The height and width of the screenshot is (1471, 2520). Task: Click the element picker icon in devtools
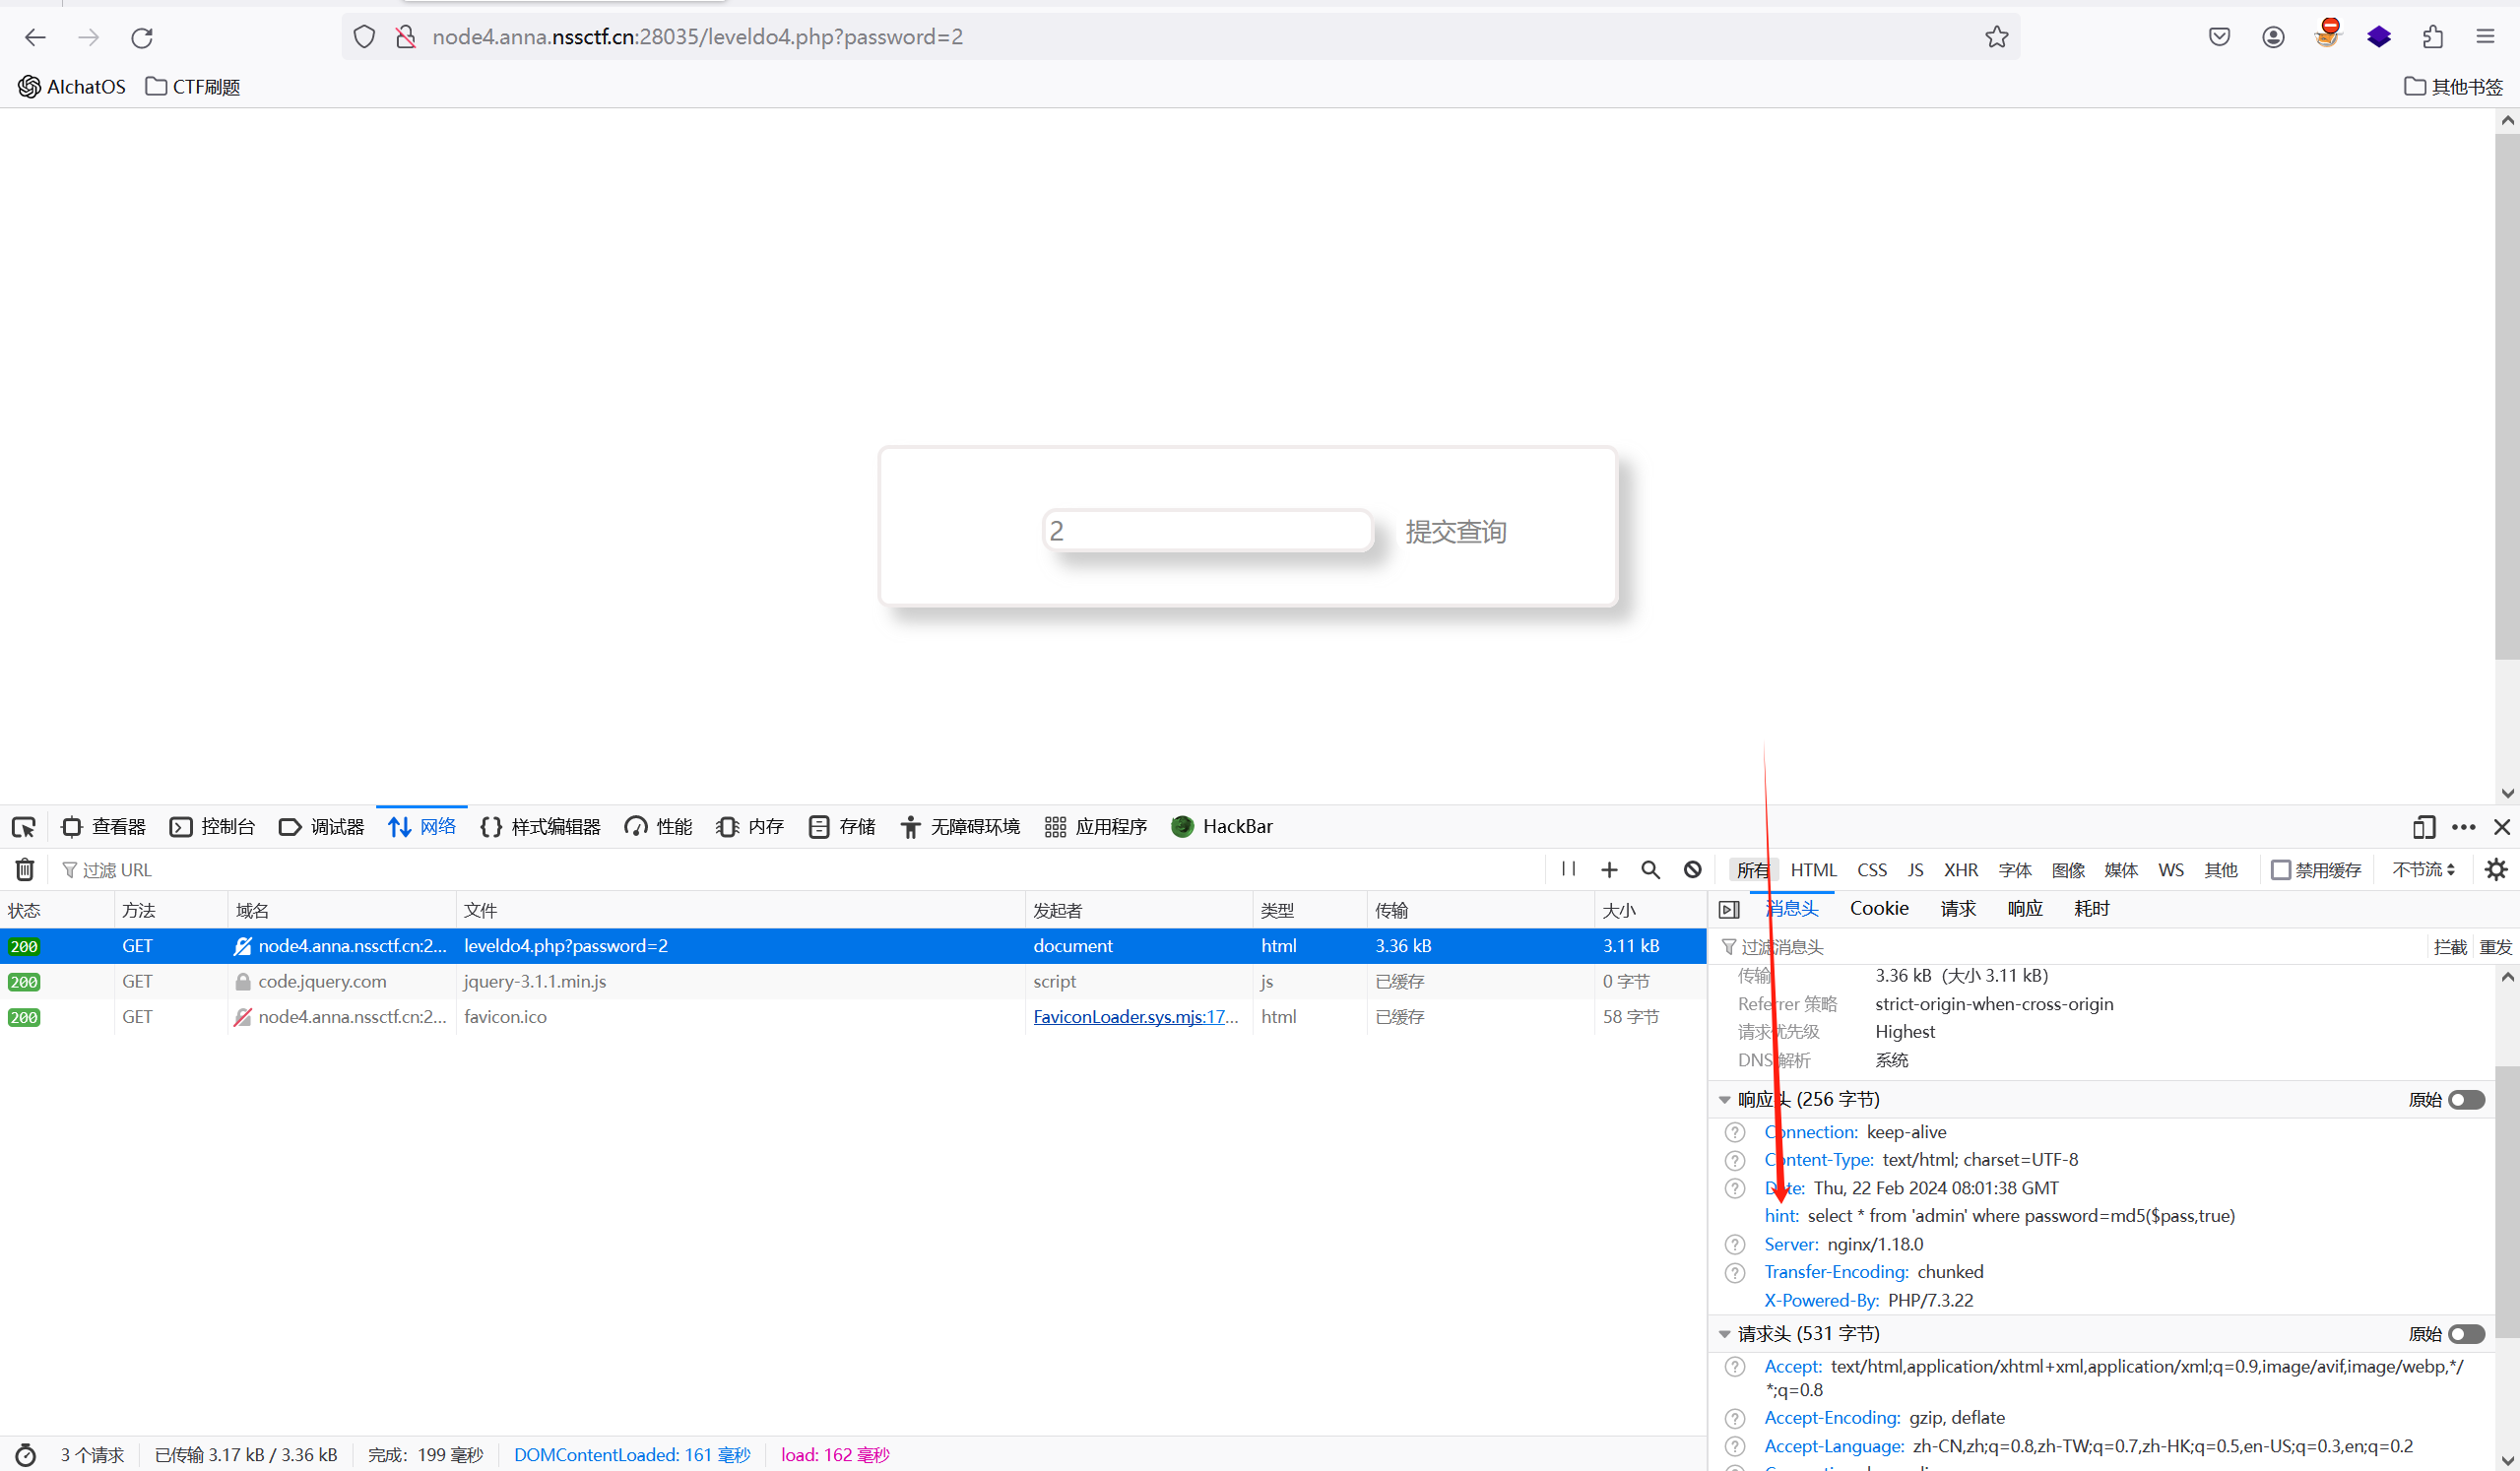(x=23, y=827)
